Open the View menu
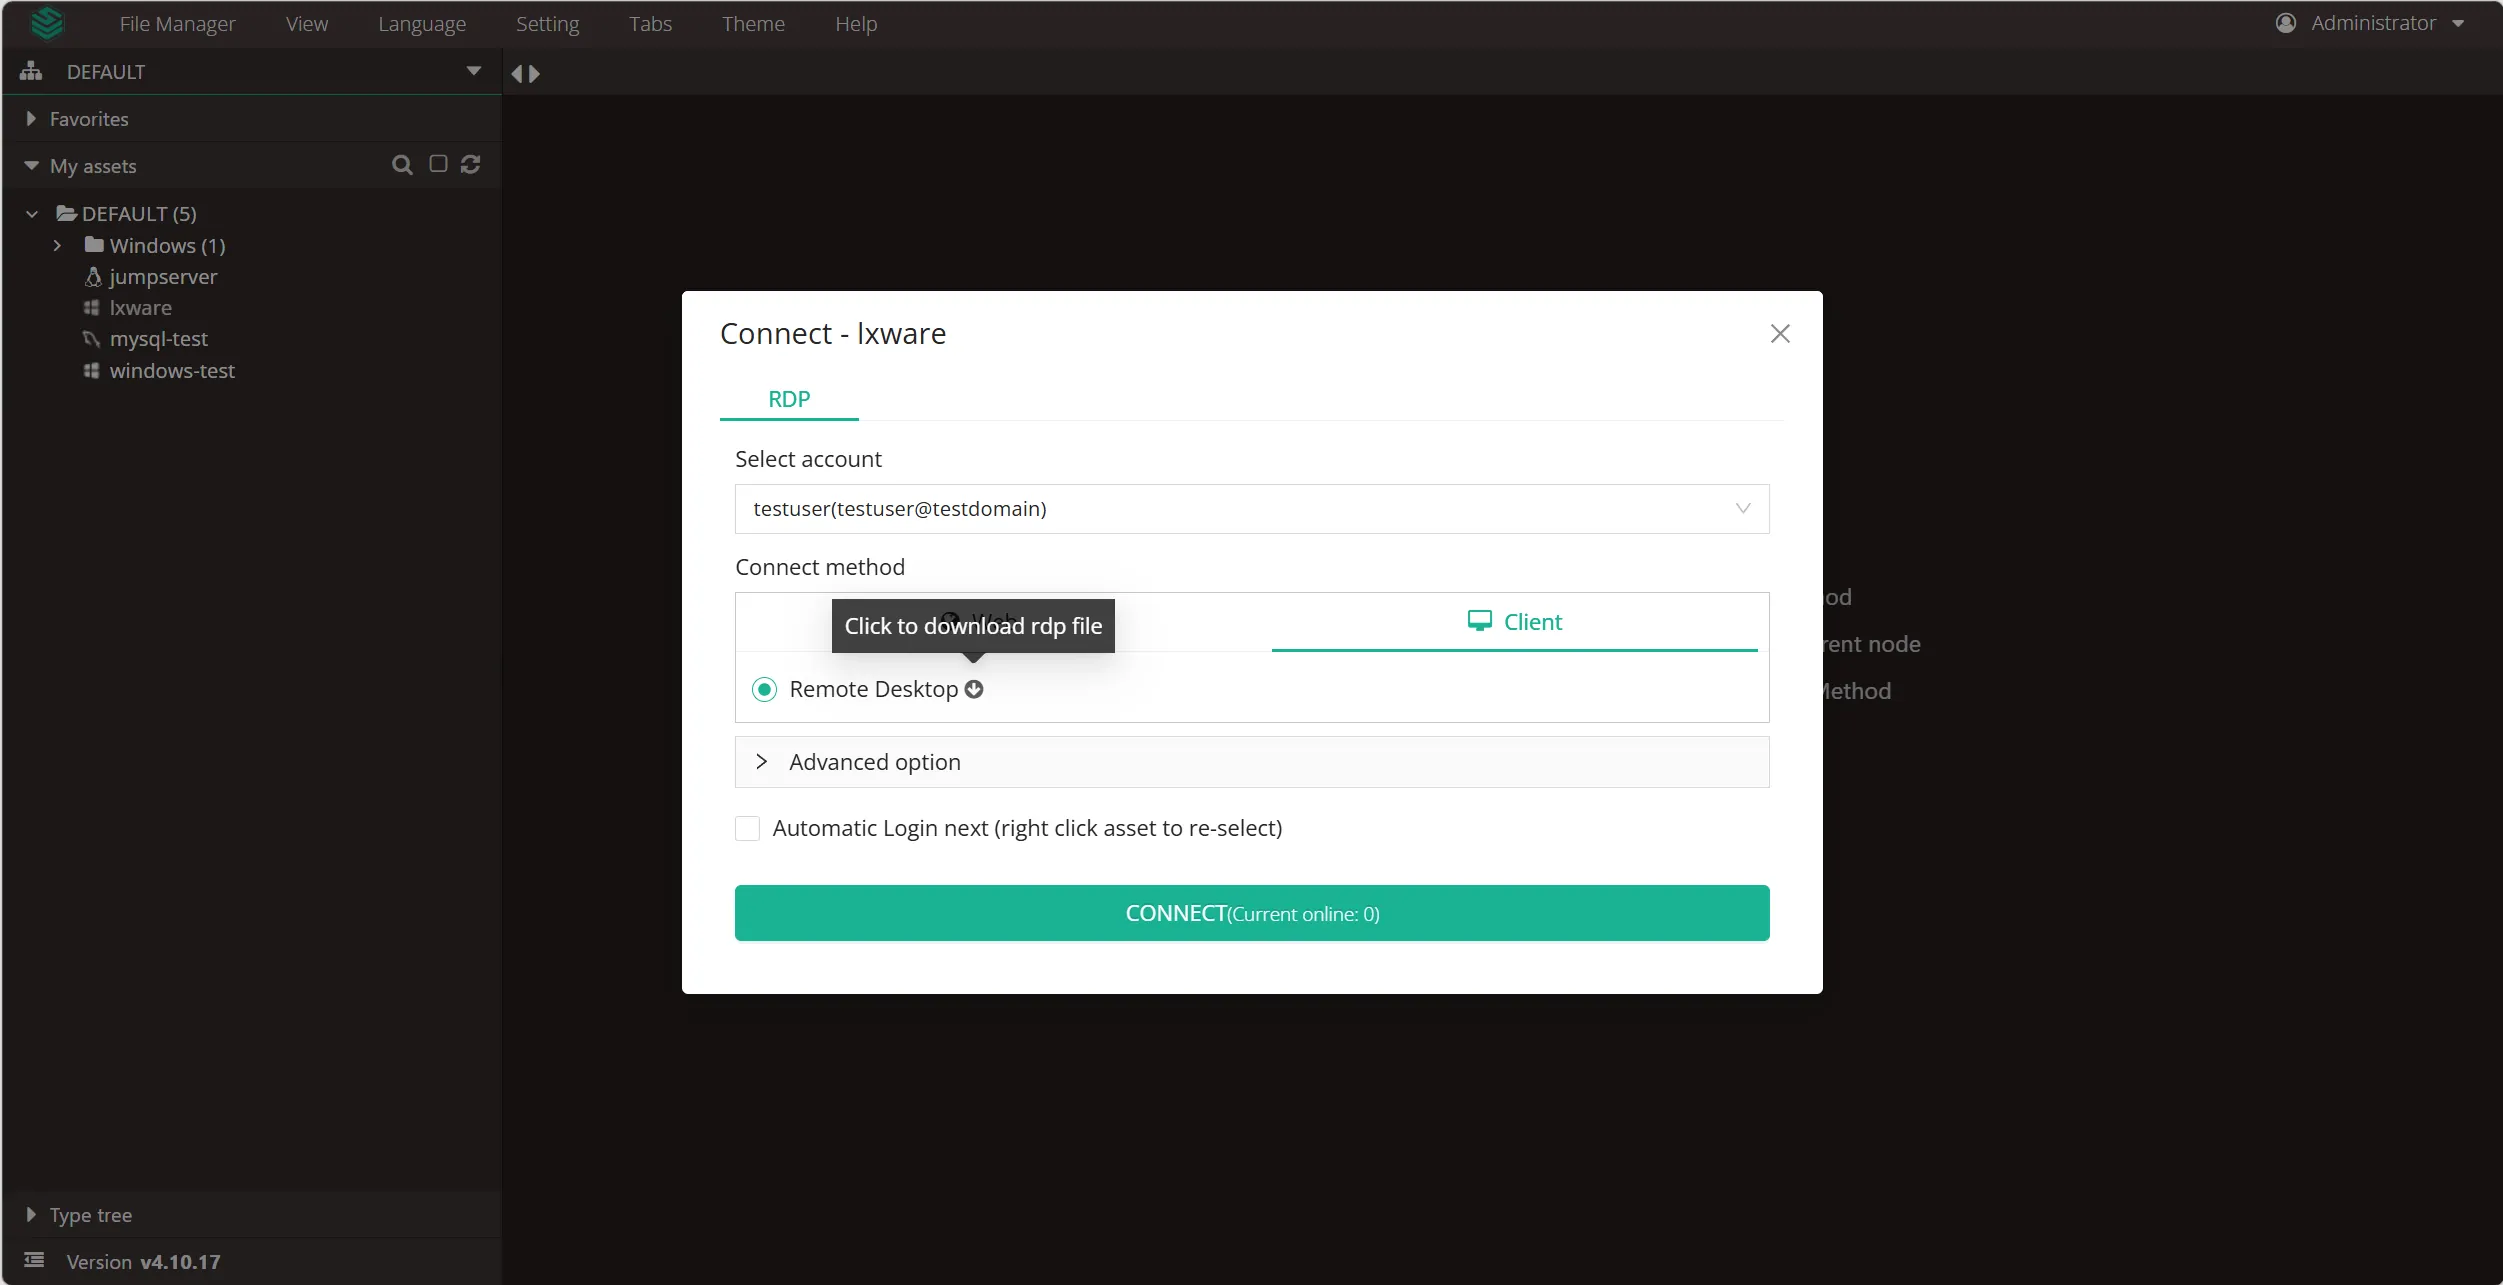2503x1285 pixels. 307,23
